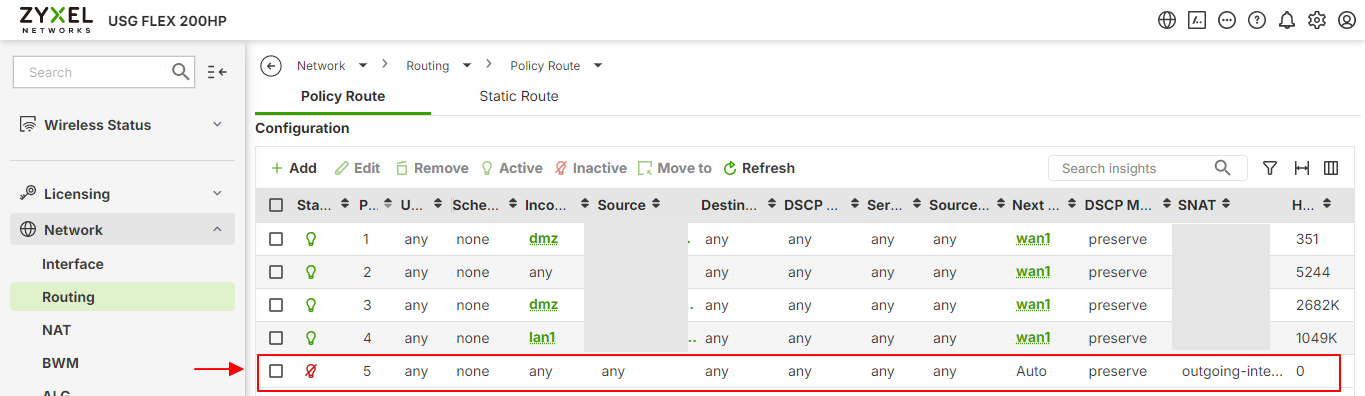Screen dimensions: 1365x396
Task: Open NAT in the sidebar
Action: (57, 330)
